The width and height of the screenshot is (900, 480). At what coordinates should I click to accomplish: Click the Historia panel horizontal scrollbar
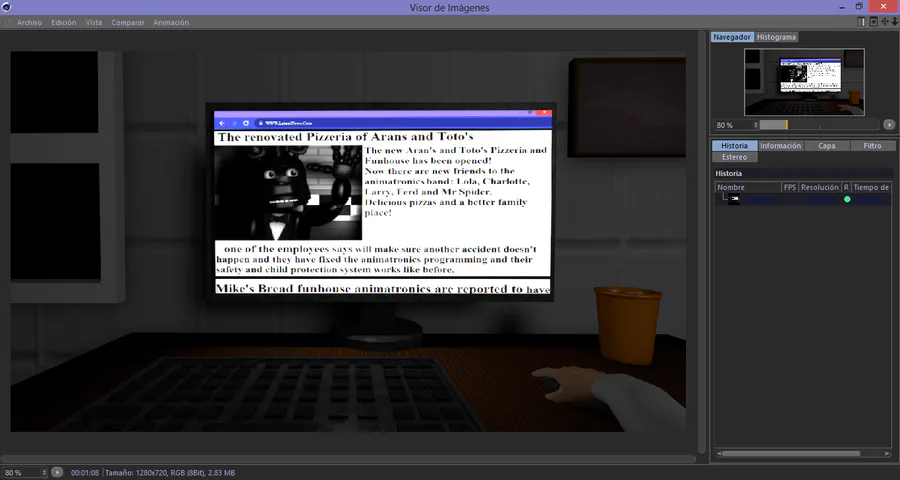pos(791,454)
